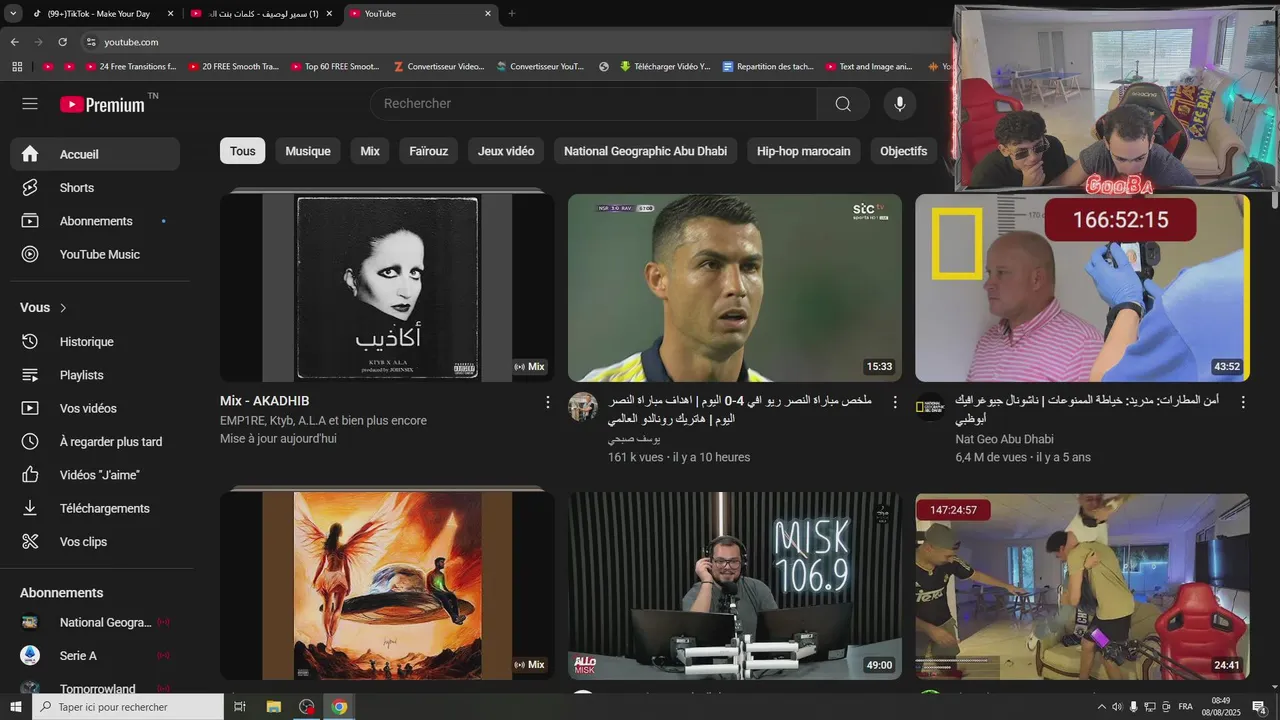Open a new browser tab

512,14
